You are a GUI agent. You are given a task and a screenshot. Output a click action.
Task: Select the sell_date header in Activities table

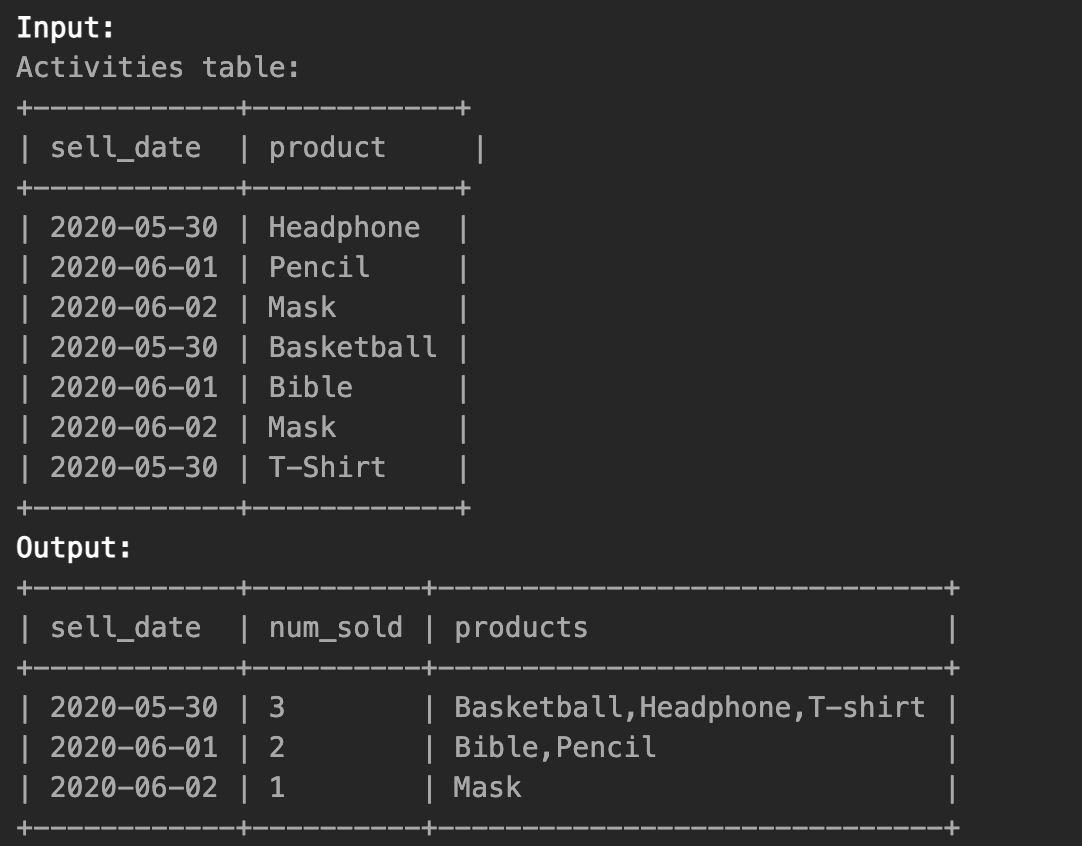pos(125,148)
